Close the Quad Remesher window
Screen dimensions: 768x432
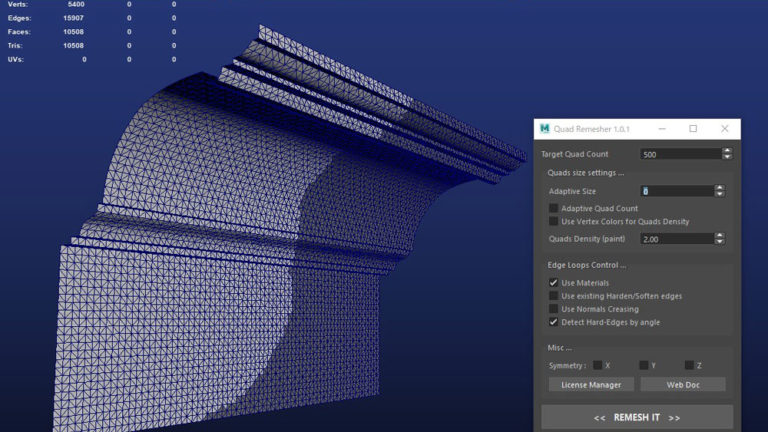point(725,129)
